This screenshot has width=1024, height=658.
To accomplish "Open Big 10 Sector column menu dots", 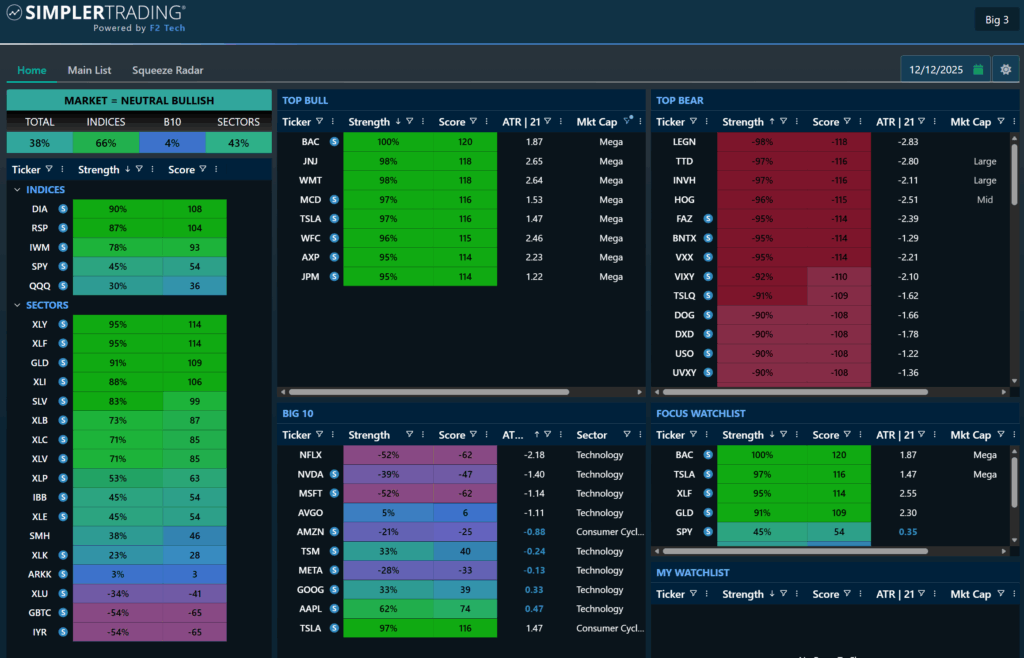I will (638, 435).
